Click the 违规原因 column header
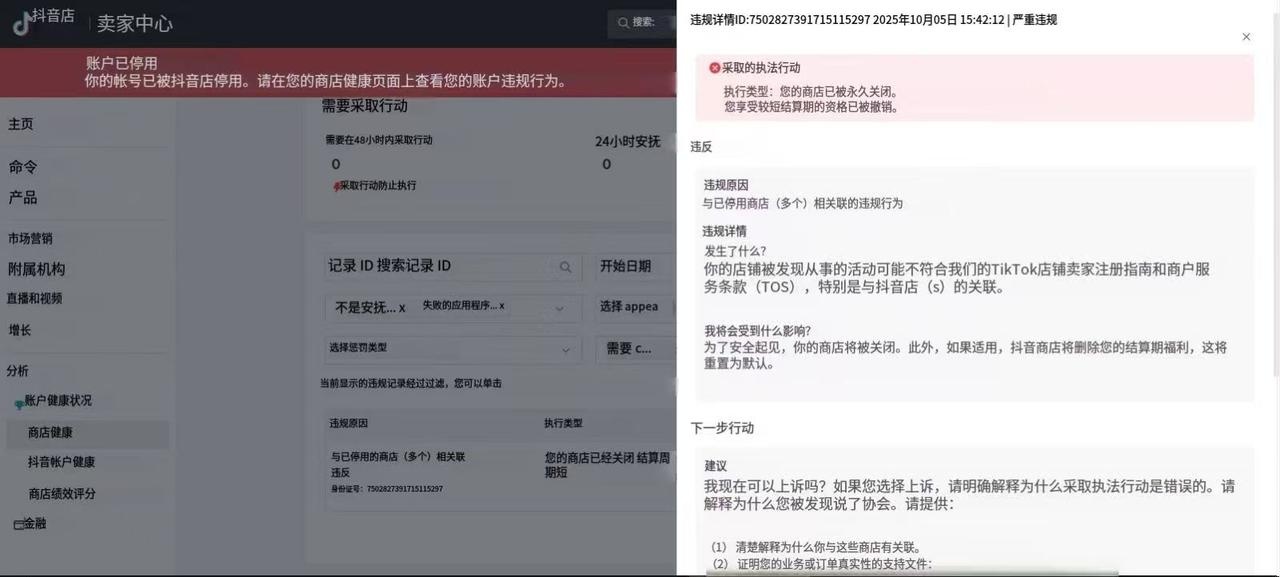Image resolution: width=1280 pixels, height=577 pixels. pos(349,423)
